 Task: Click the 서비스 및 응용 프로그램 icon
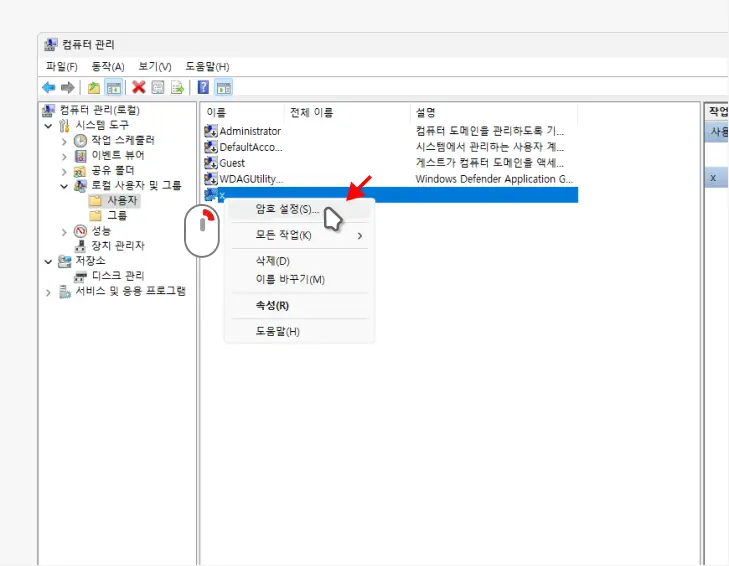(x=65, y=292)
